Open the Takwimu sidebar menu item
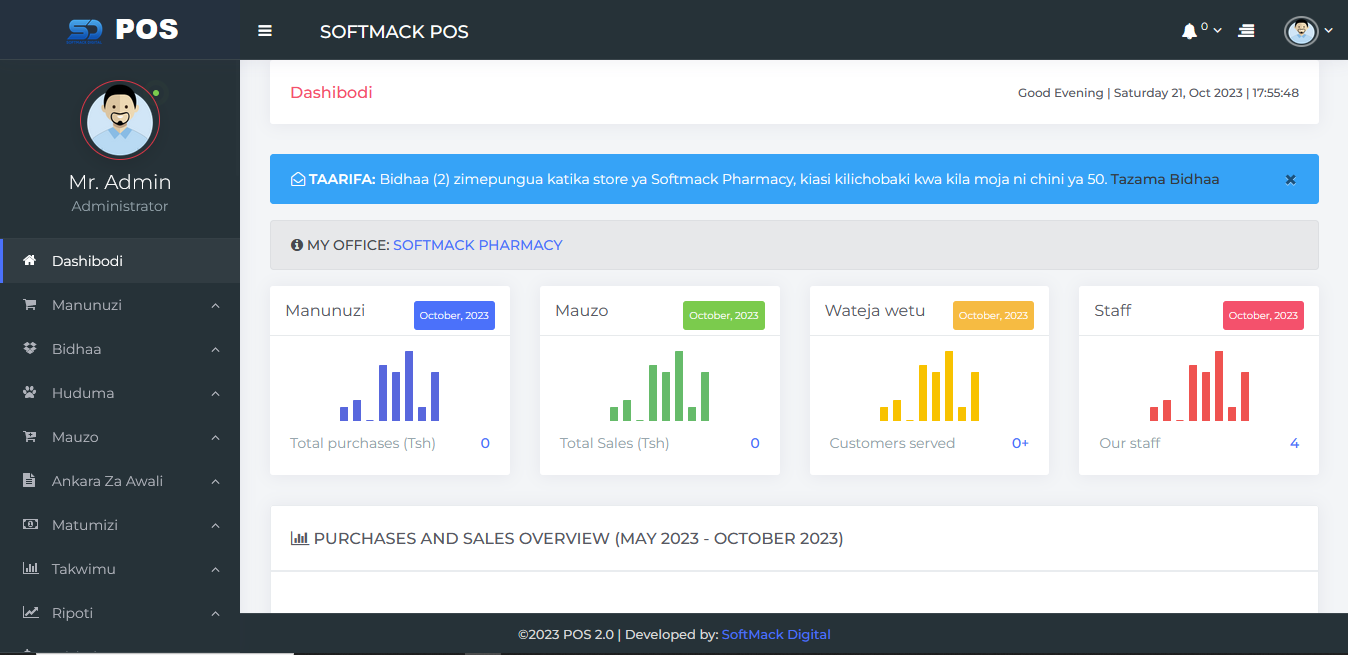Screen dimensions: 1348x655 [84, 569]
